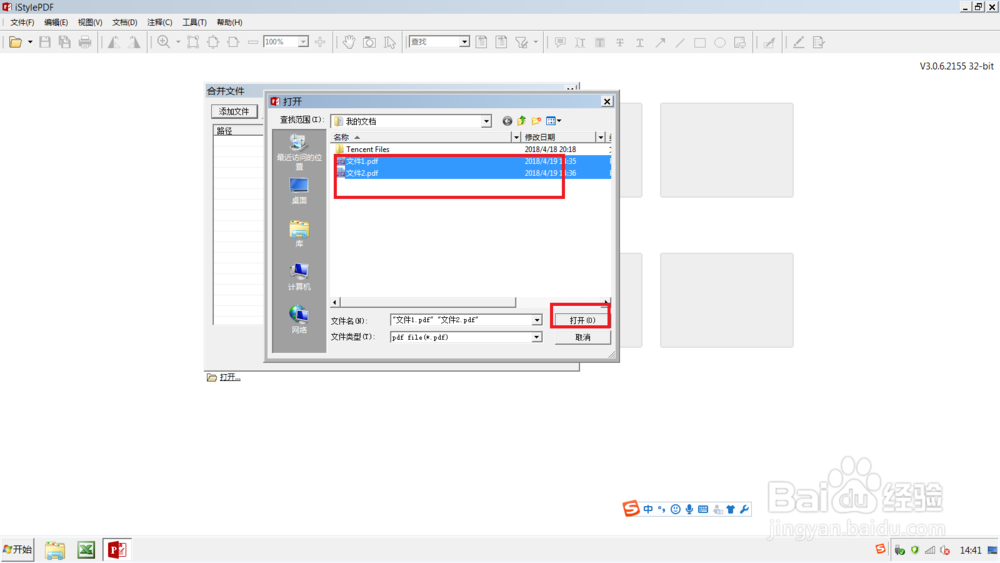The height and width of the screenshot is (563, 1000).
Task: Open the 视图(V) menu
Action: (x=90, y=22)
